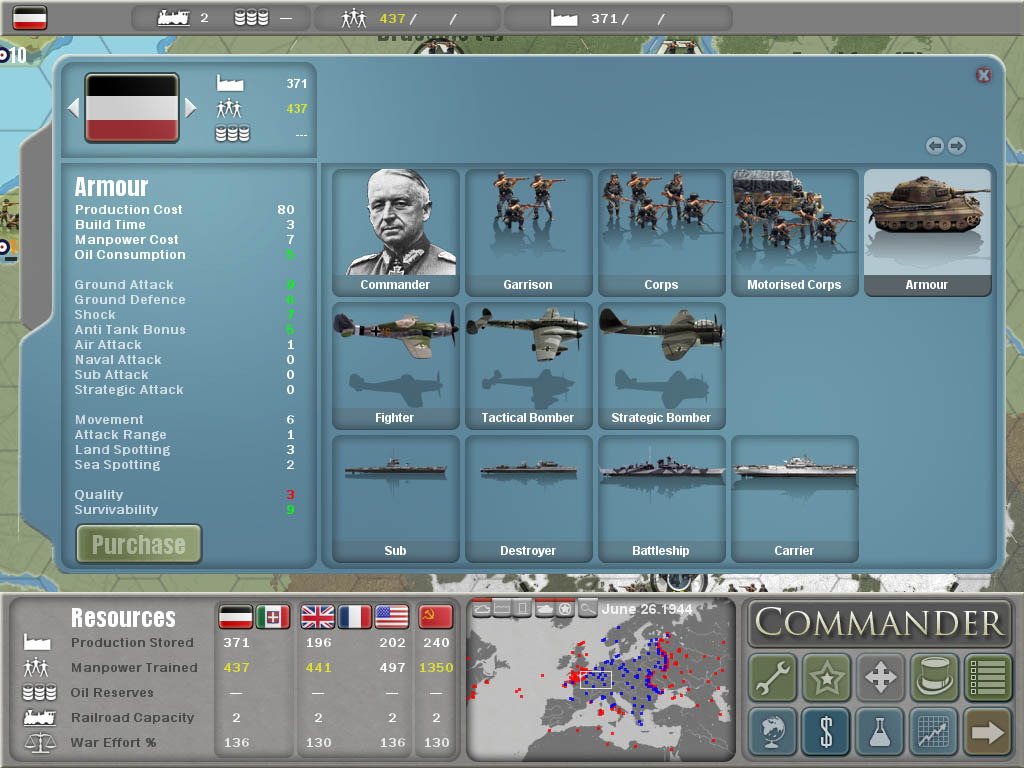Select United Kingdom flag in Resources

pyautogui.click(x=317, y=616)
